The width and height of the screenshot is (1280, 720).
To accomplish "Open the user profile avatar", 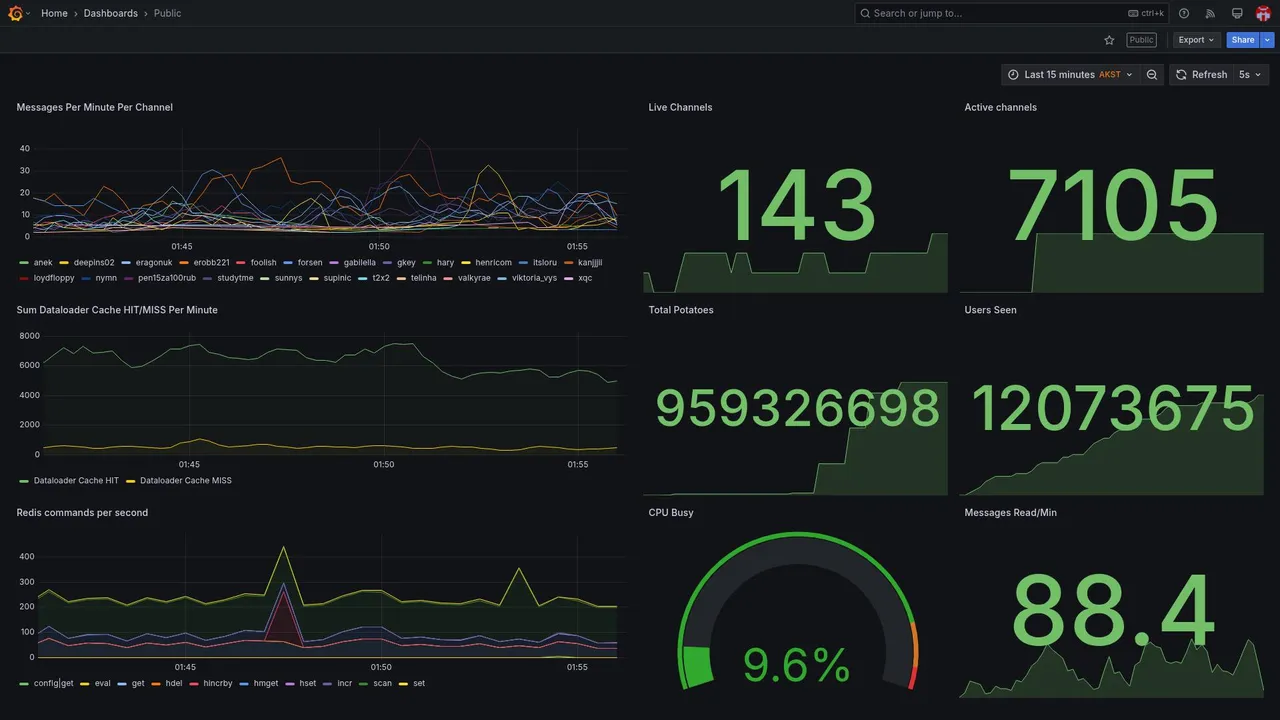I will tap(1263, 13).
